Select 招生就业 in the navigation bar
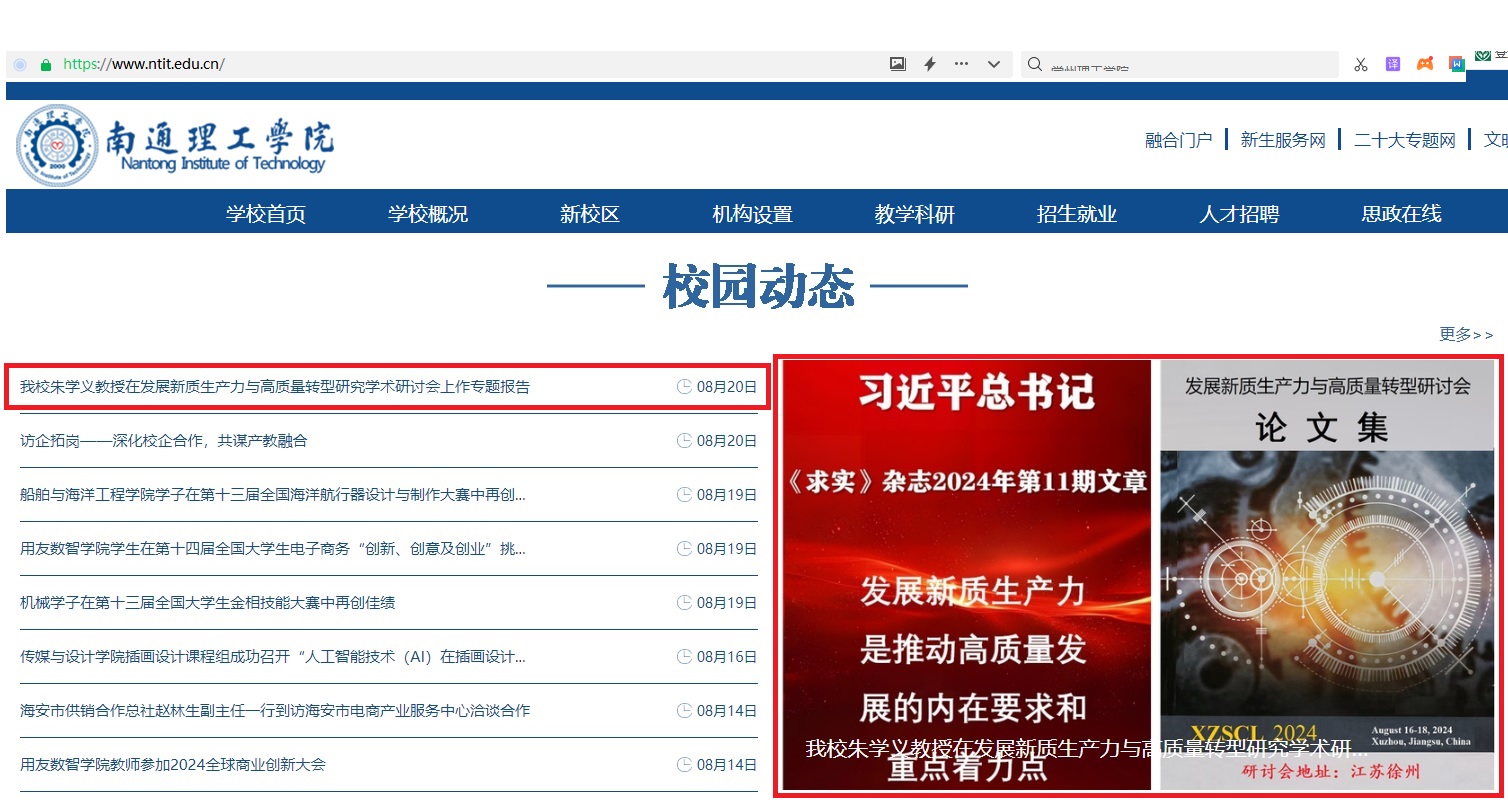Screen dimensions: 1508x808 tap(1077, 213)
